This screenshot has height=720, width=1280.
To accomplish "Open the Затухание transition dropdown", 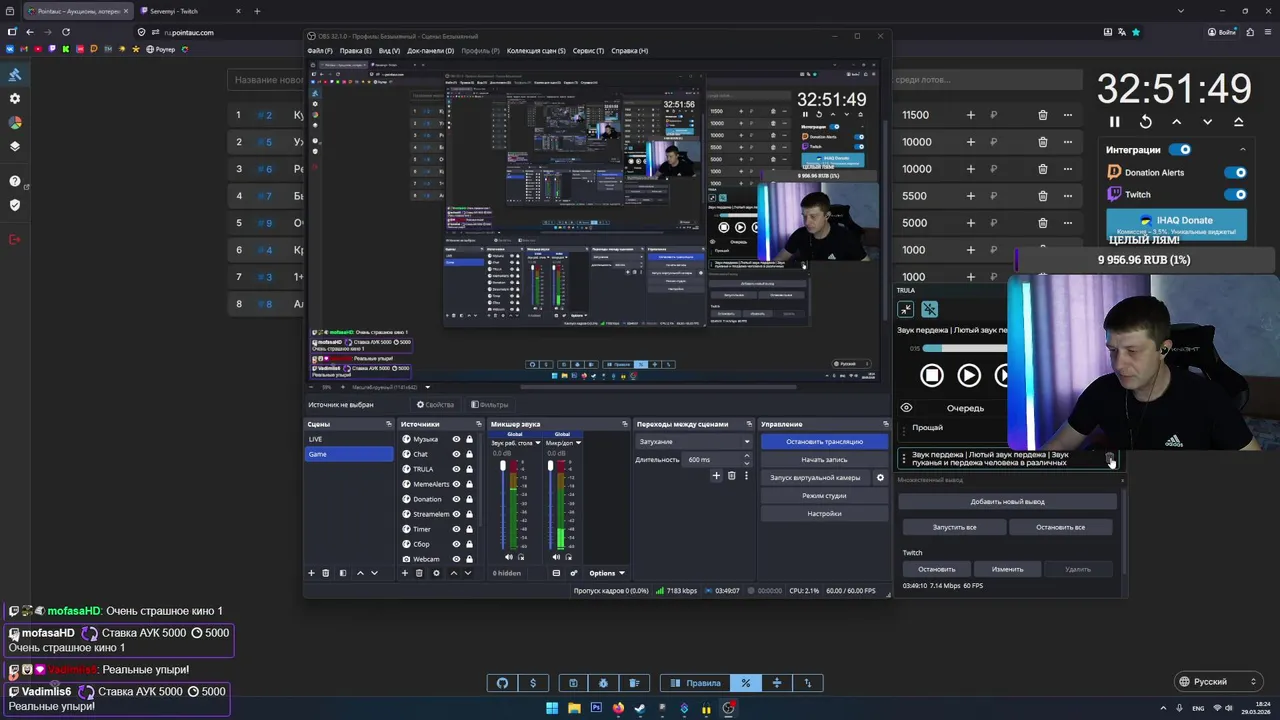I will (x=693, y=441).
